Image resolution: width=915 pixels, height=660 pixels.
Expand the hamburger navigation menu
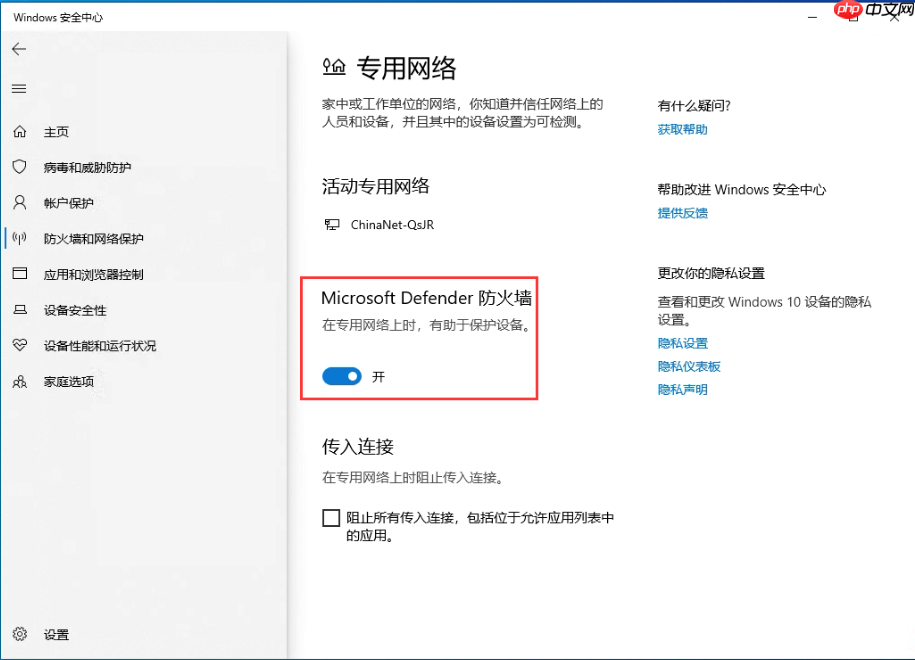point(18,88)
